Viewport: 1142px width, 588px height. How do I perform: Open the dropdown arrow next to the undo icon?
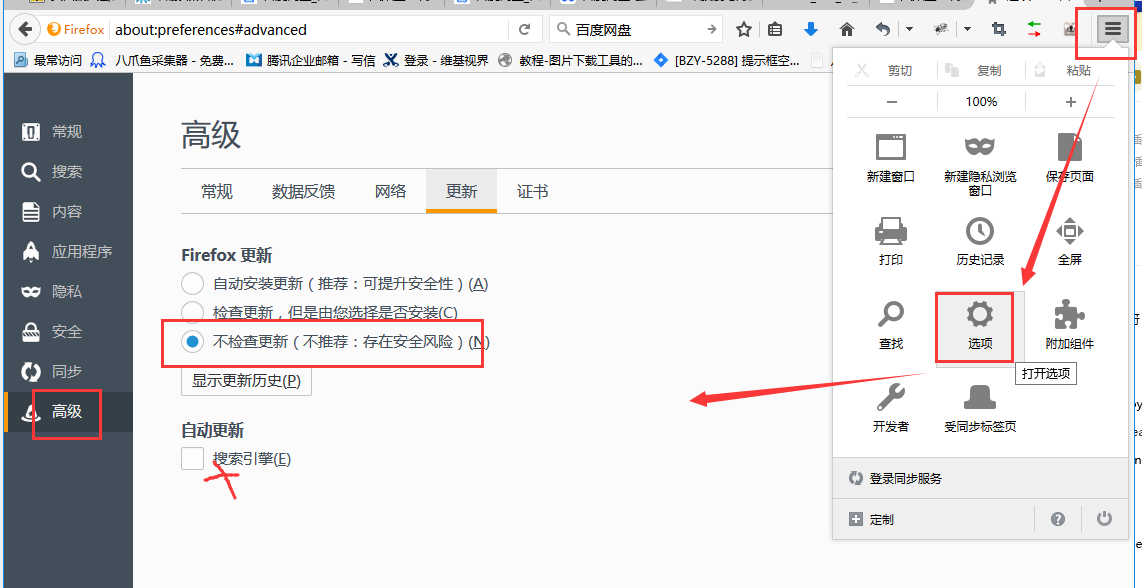point(908,30)
